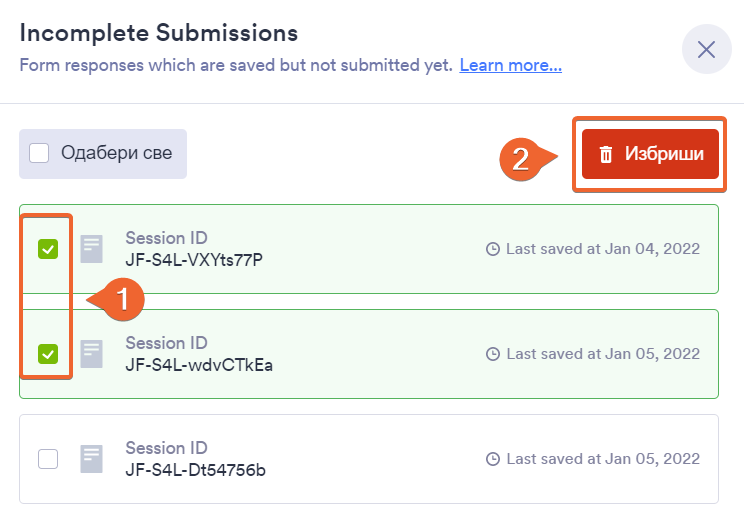Viewport: 744px width, 524px height.
Task: Click the Incomplete Submissions heading
Action: pyautogui.click(x=159, y=33)
